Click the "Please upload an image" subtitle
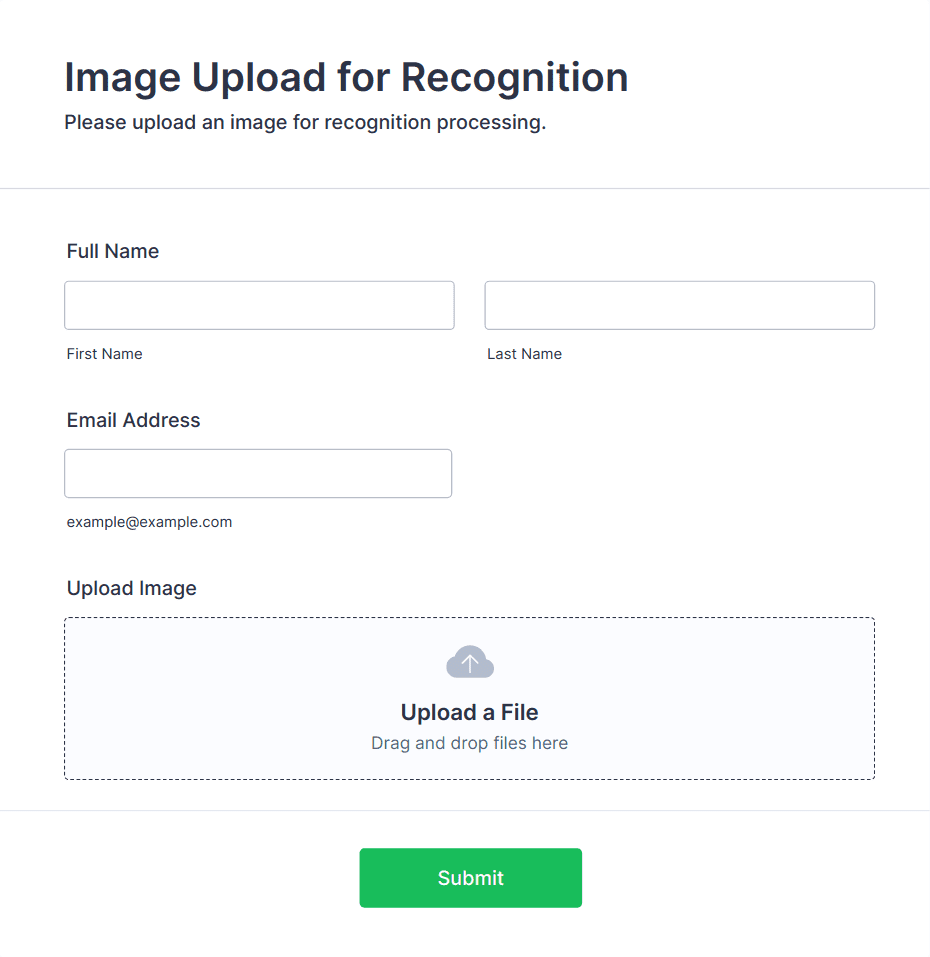This screenshot has width=930, height=957. [305, 123]
